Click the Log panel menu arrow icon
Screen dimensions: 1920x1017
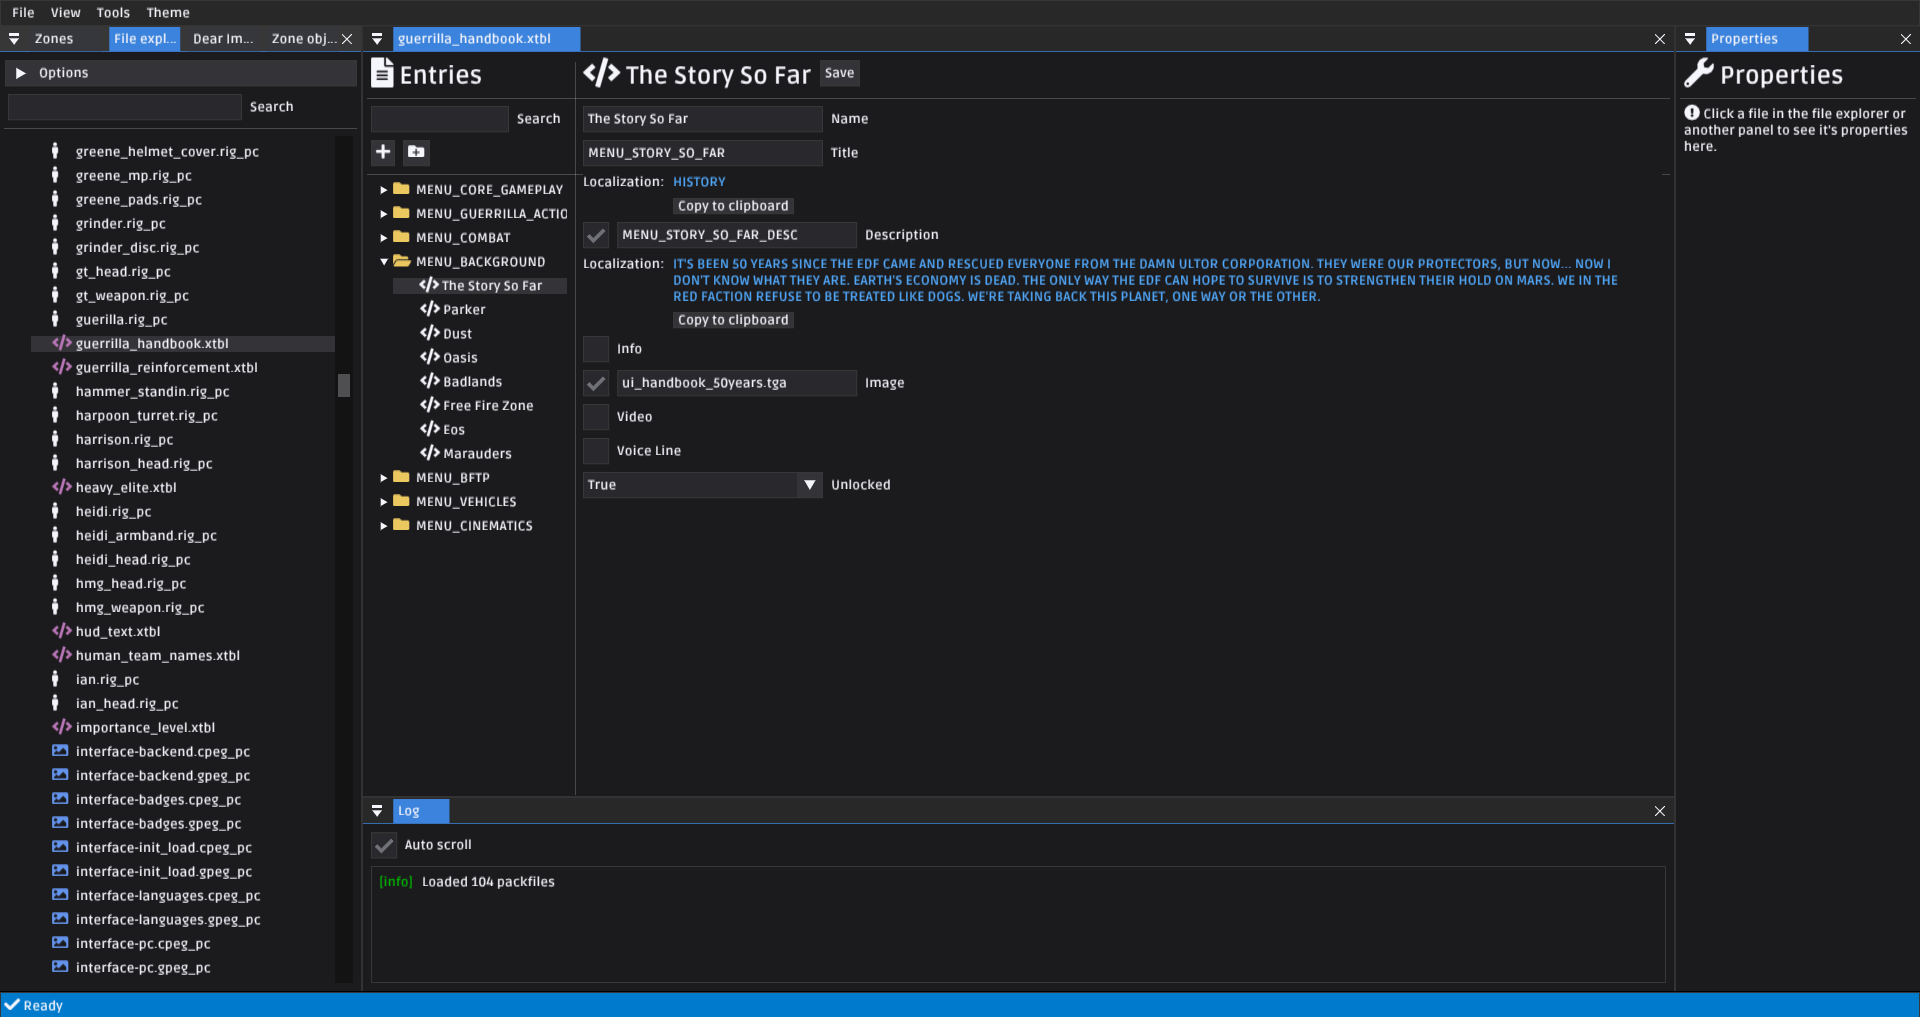(x=377, y=811)
